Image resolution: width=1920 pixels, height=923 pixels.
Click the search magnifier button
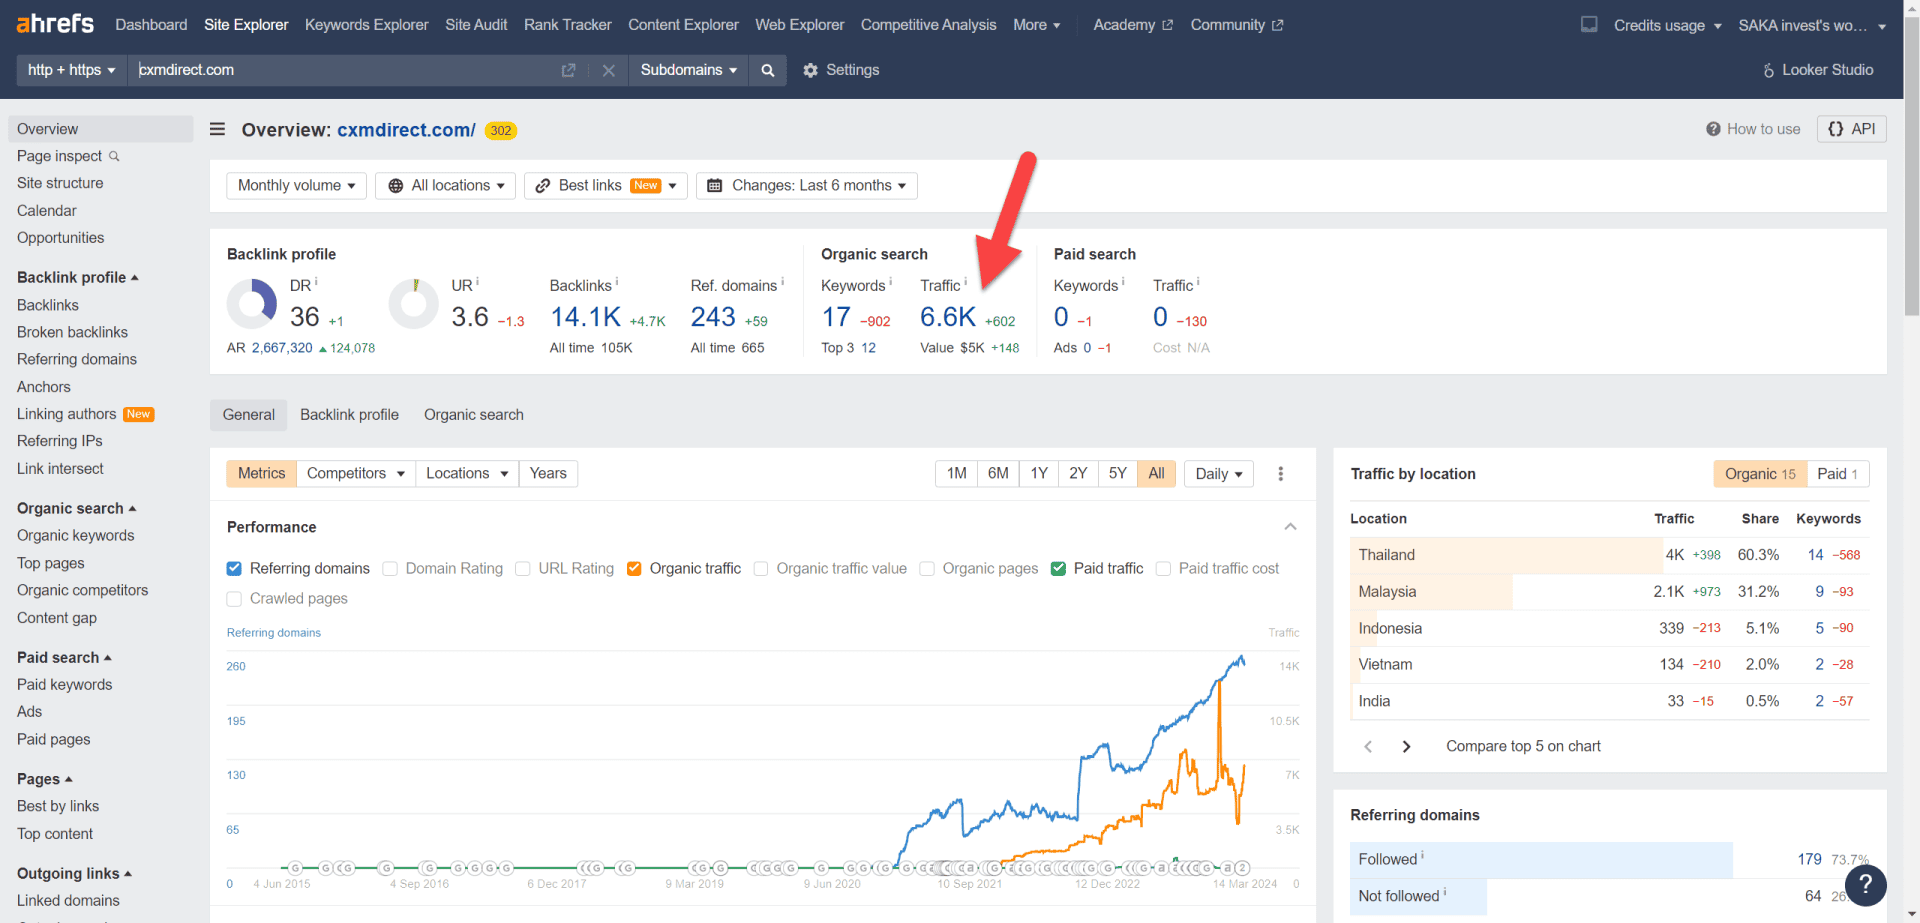point(767,70)
